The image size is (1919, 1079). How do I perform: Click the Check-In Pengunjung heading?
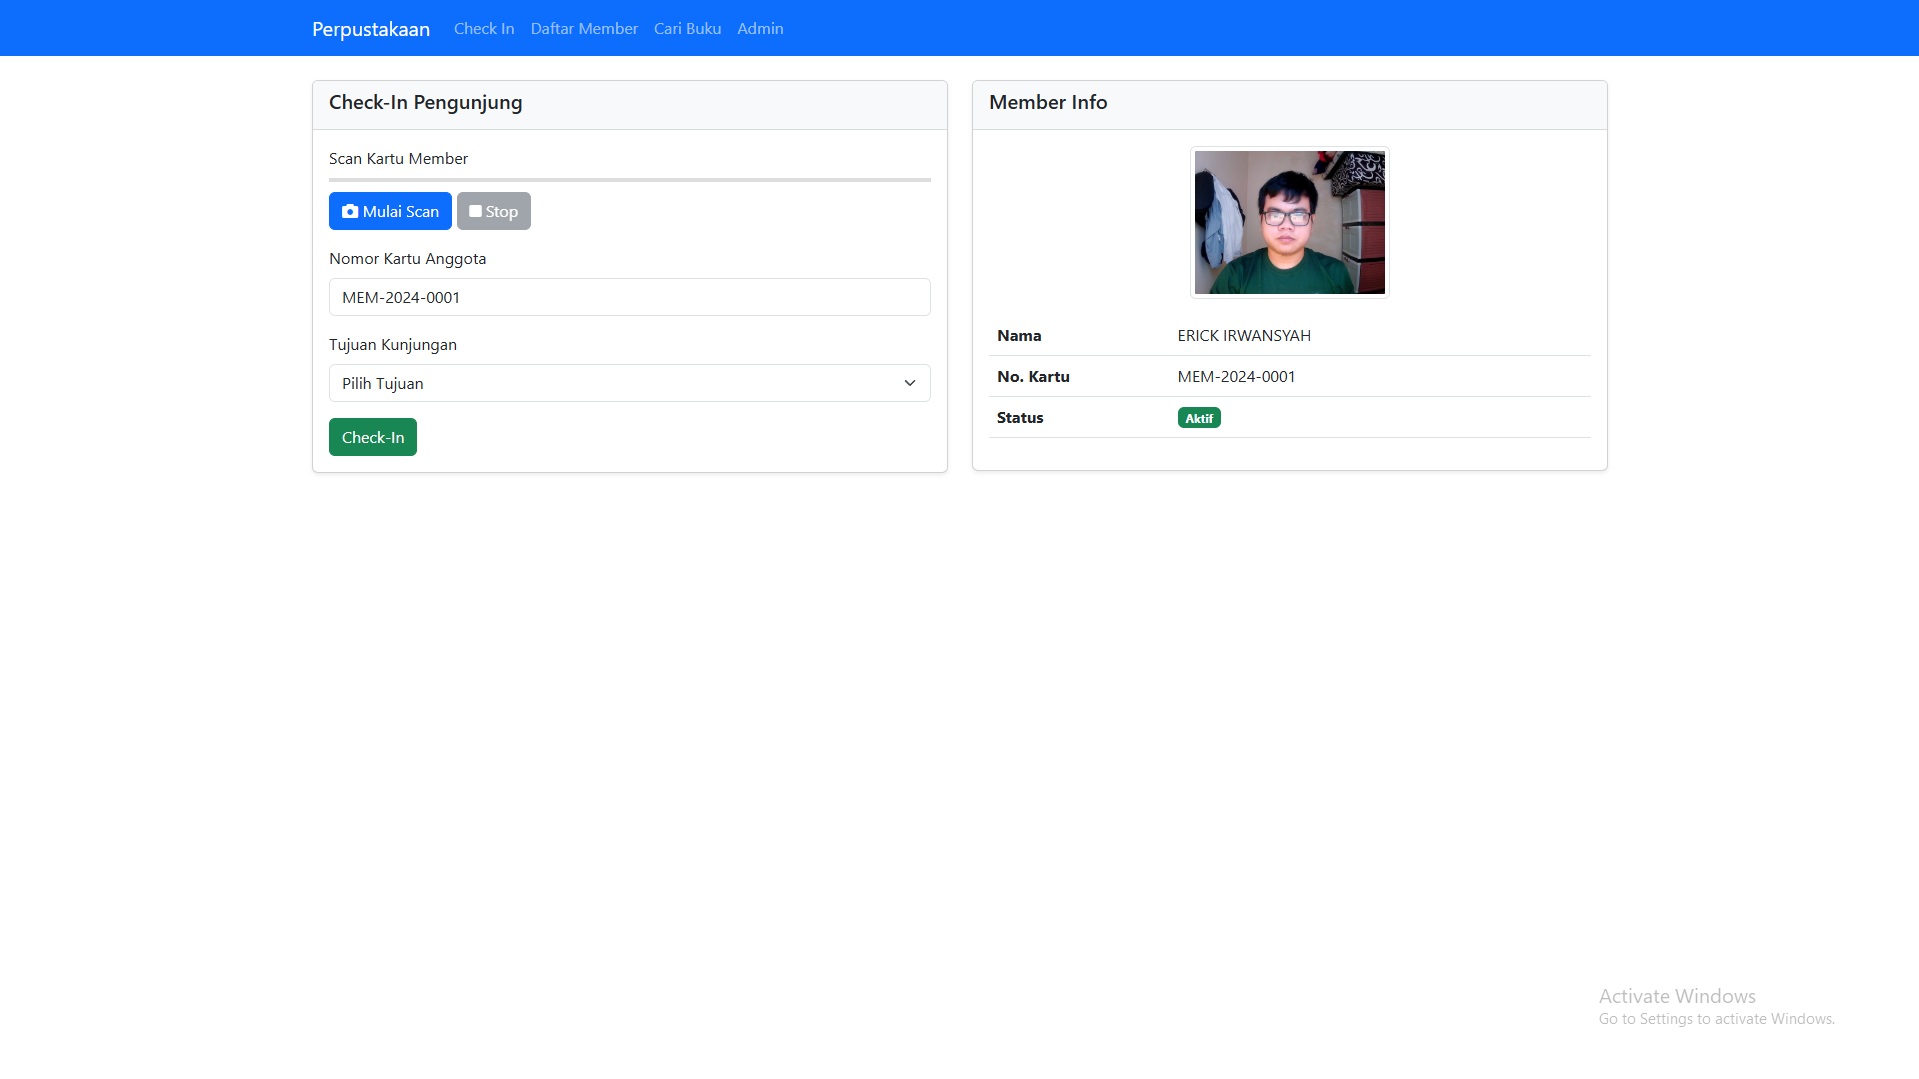(x=426, y=102)
